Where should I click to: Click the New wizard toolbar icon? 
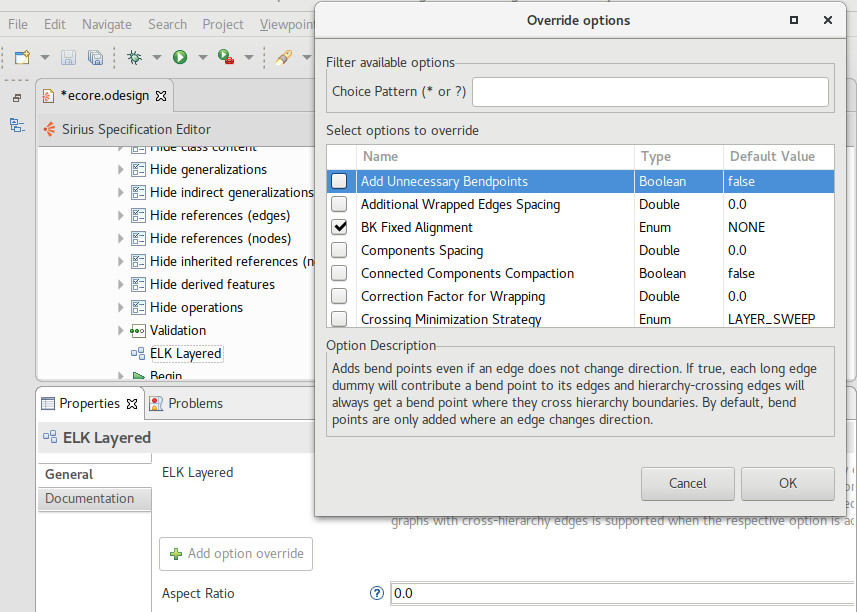pos(22,57)
